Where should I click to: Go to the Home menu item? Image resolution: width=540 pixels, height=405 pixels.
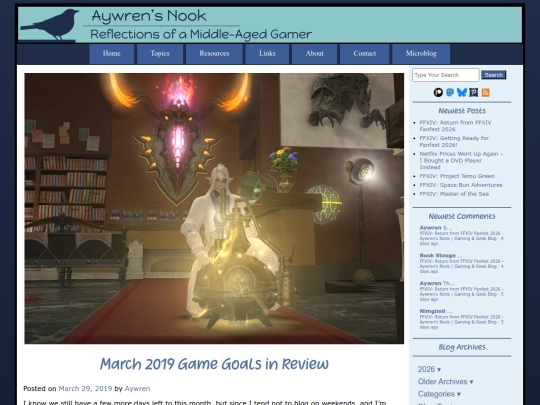click(x=112, y=54)
